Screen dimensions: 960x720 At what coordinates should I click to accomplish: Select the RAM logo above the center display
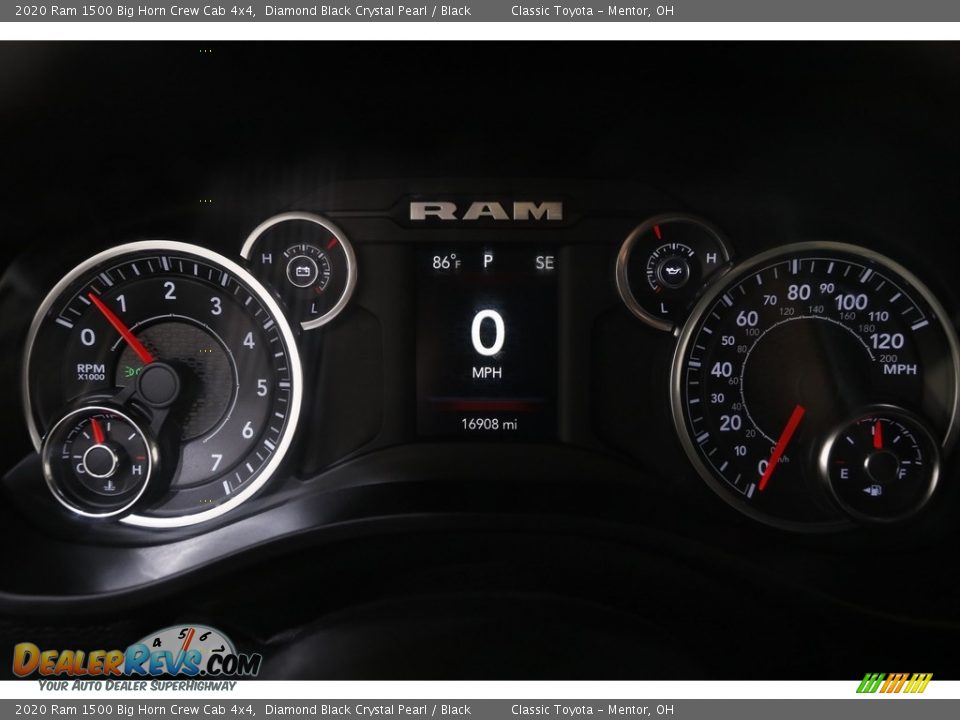(x=487, y=210)
